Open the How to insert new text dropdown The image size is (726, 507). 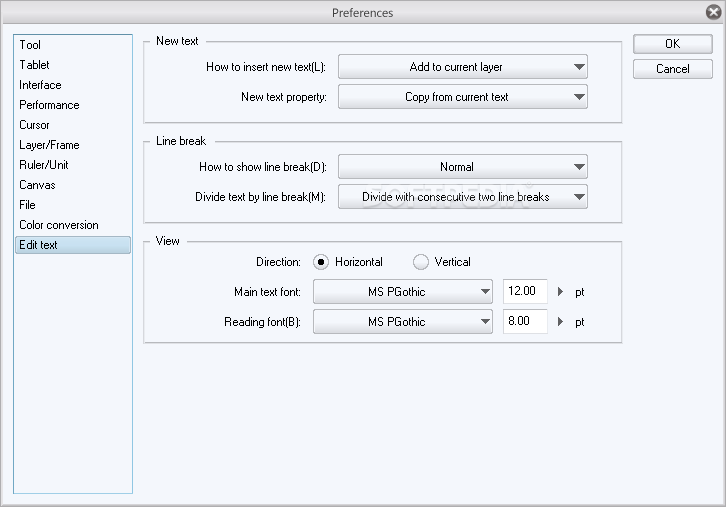[x=463, y=67]
